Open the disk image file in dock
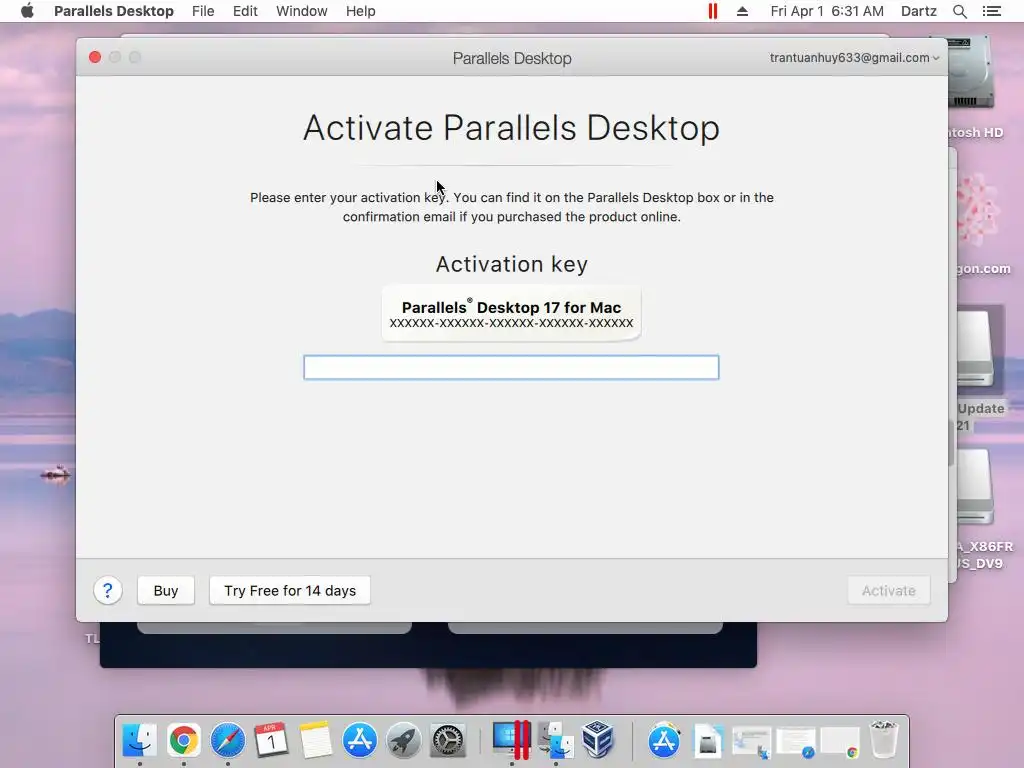 (x=708, y=741)
